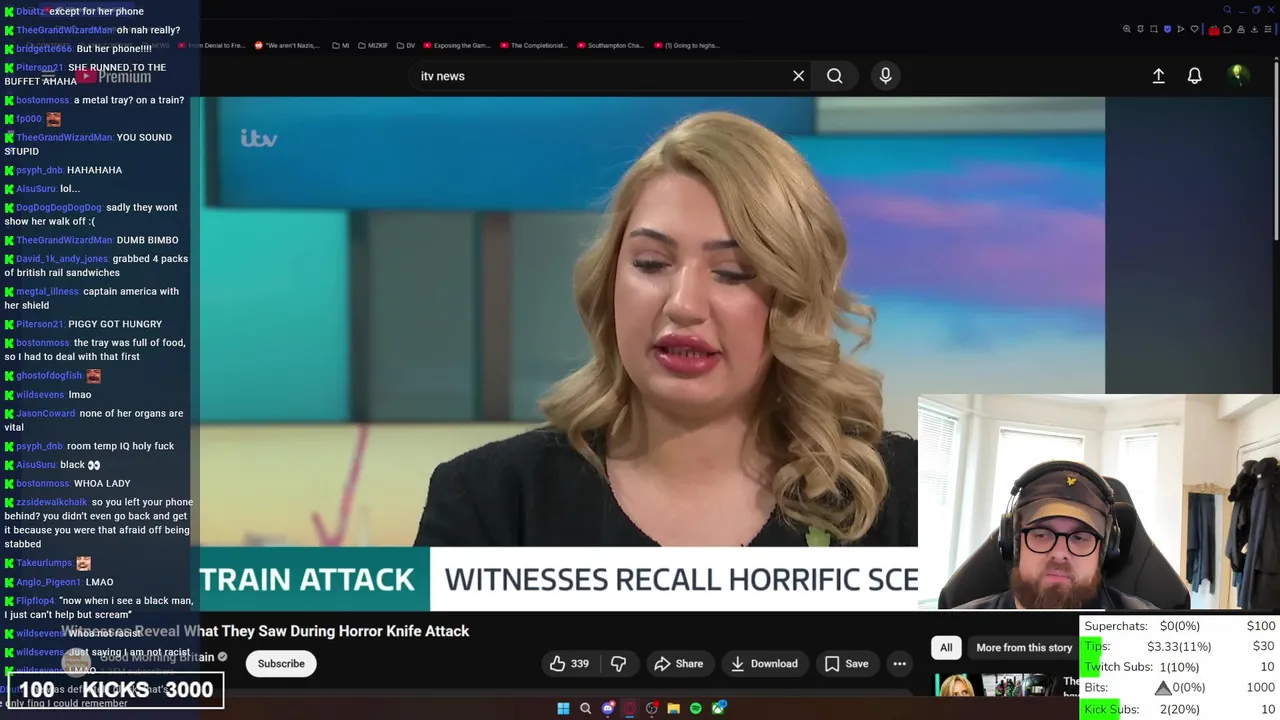Click the snapshot icon in the address bar

tap(1153, 29)
